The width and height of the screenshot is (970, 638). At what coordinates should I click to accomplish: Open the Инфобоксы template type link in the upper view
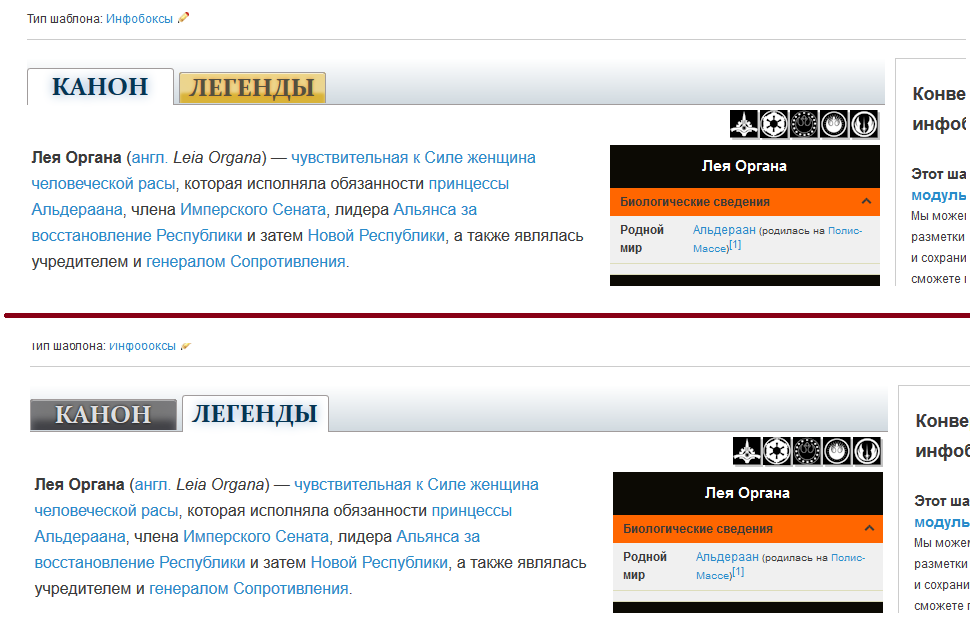[x=139, y=19]
